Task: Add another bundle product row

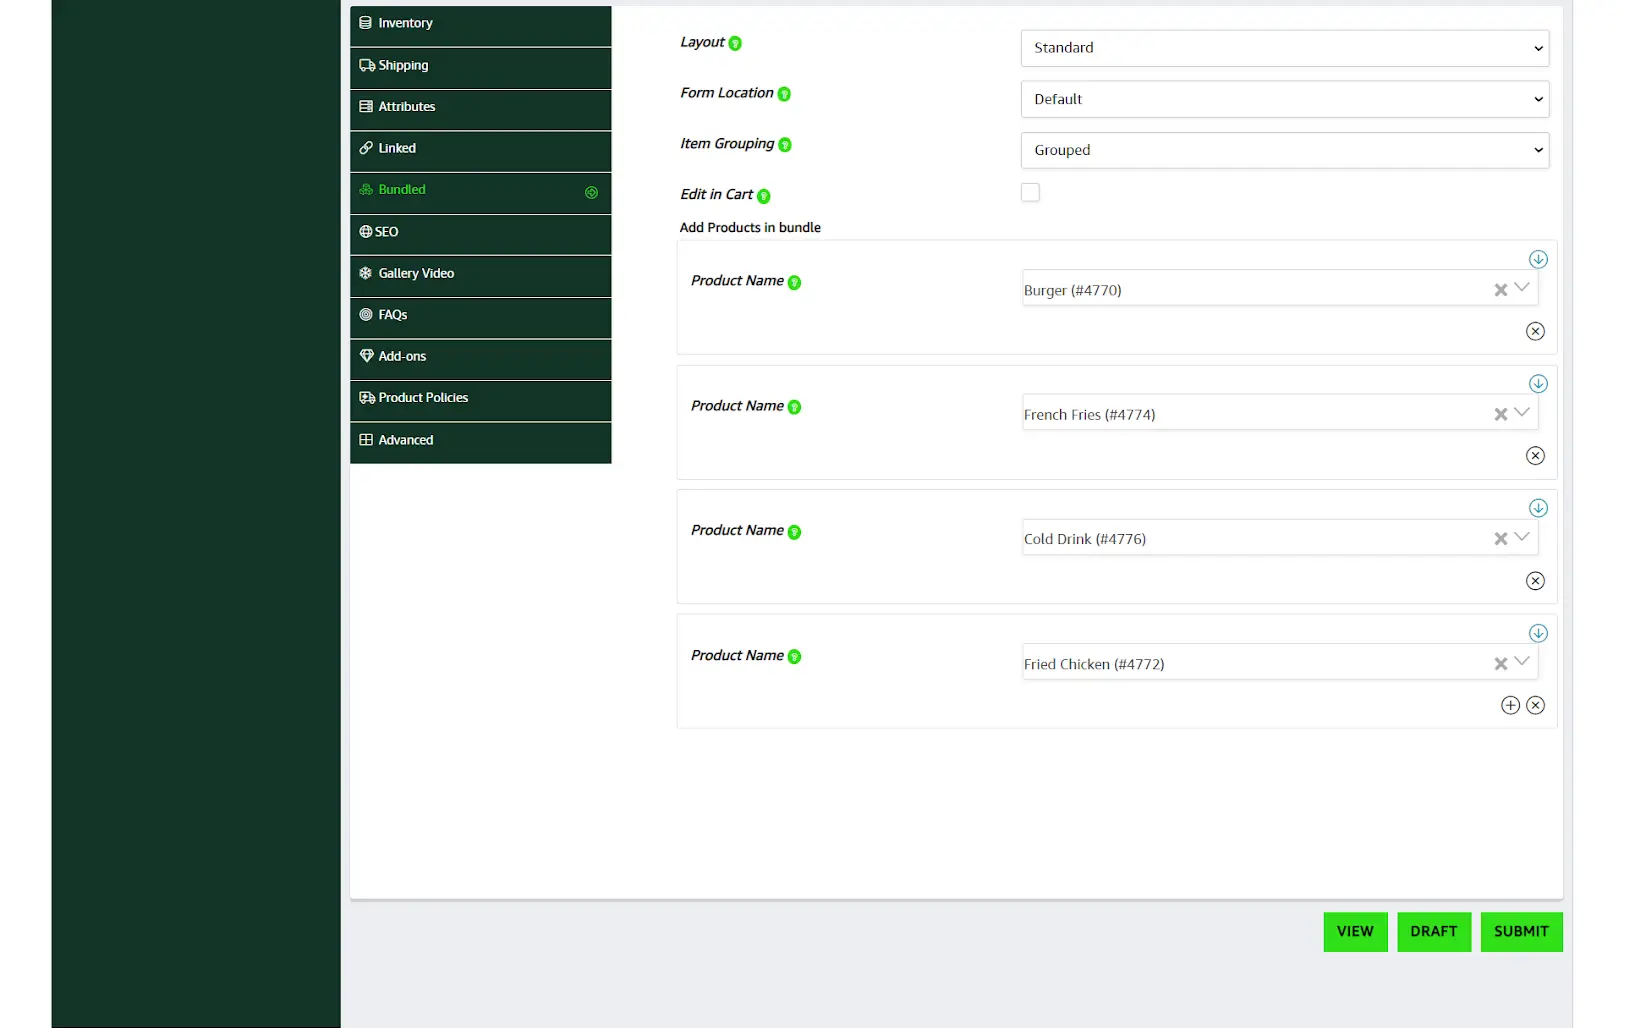Action: [x=1510, y=706]
